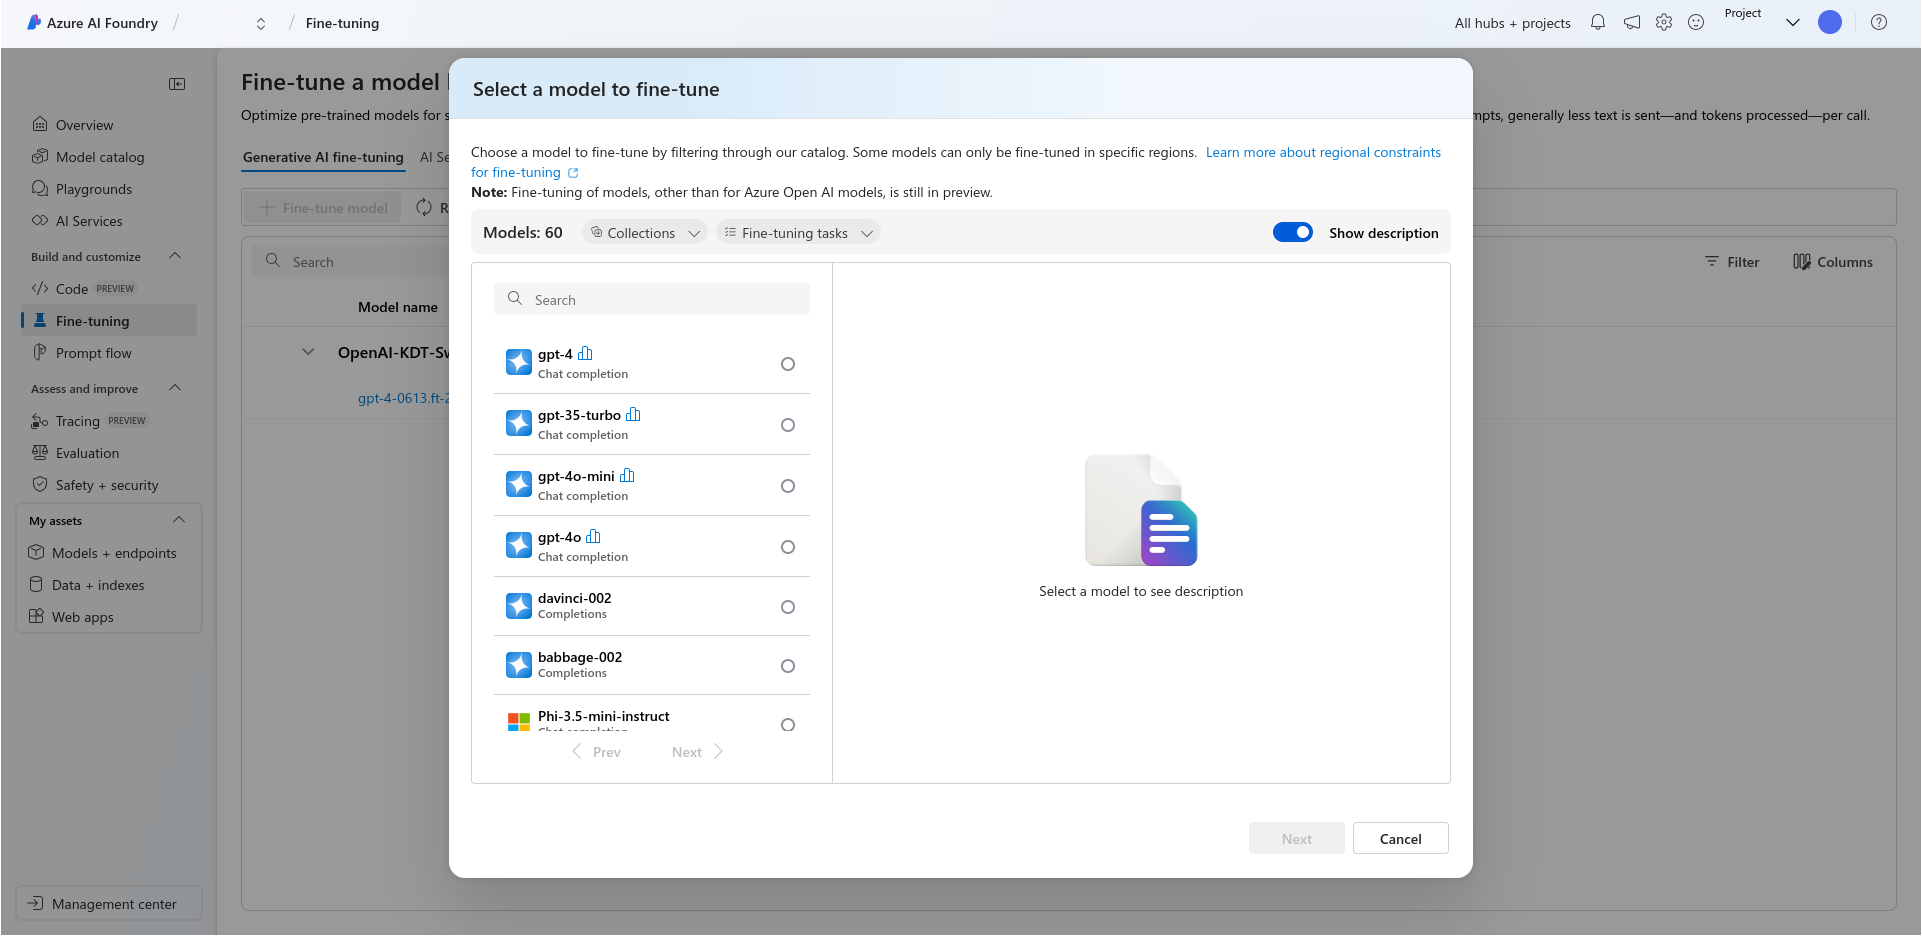
Task: Select the babbage-002 radio button
Action: [788, 666]
